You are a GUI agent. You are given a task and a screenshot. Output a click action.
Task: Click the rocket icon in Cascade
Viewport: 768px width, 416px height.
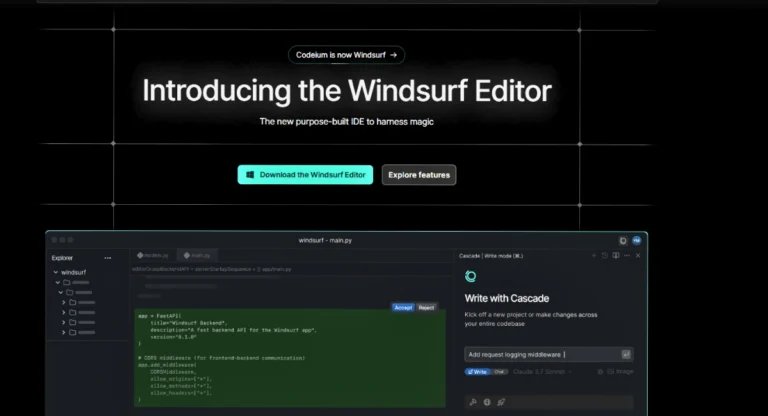click(501, 402)
